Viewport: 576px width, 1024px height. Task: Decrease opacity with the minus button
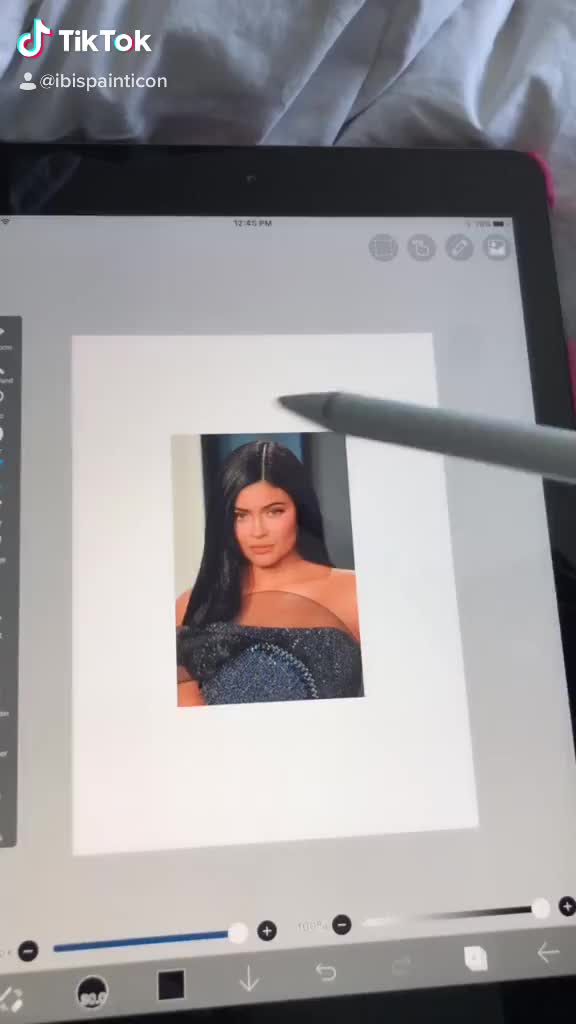tap(342, 924)
